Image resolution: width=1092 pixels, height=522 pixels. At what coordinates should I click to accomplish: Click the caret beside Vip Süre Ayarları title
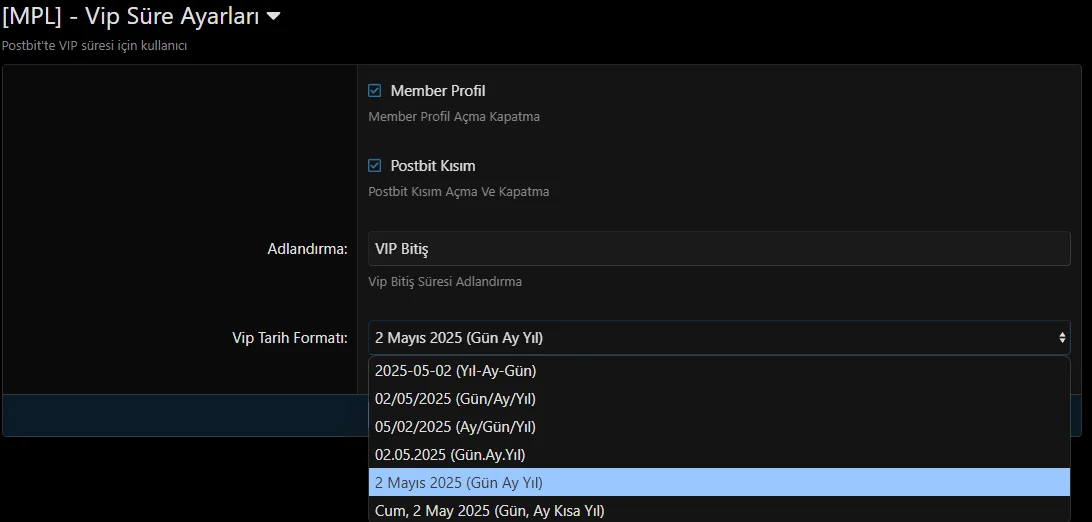pos(274,16)
